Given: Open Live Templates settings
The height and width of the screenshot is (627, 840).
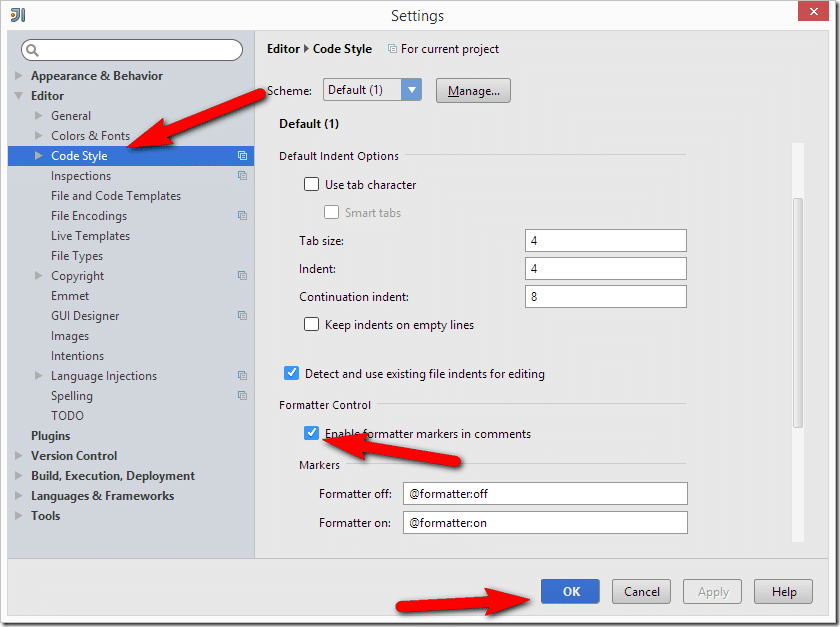Looking at the screenshot, I should [90, 236].
